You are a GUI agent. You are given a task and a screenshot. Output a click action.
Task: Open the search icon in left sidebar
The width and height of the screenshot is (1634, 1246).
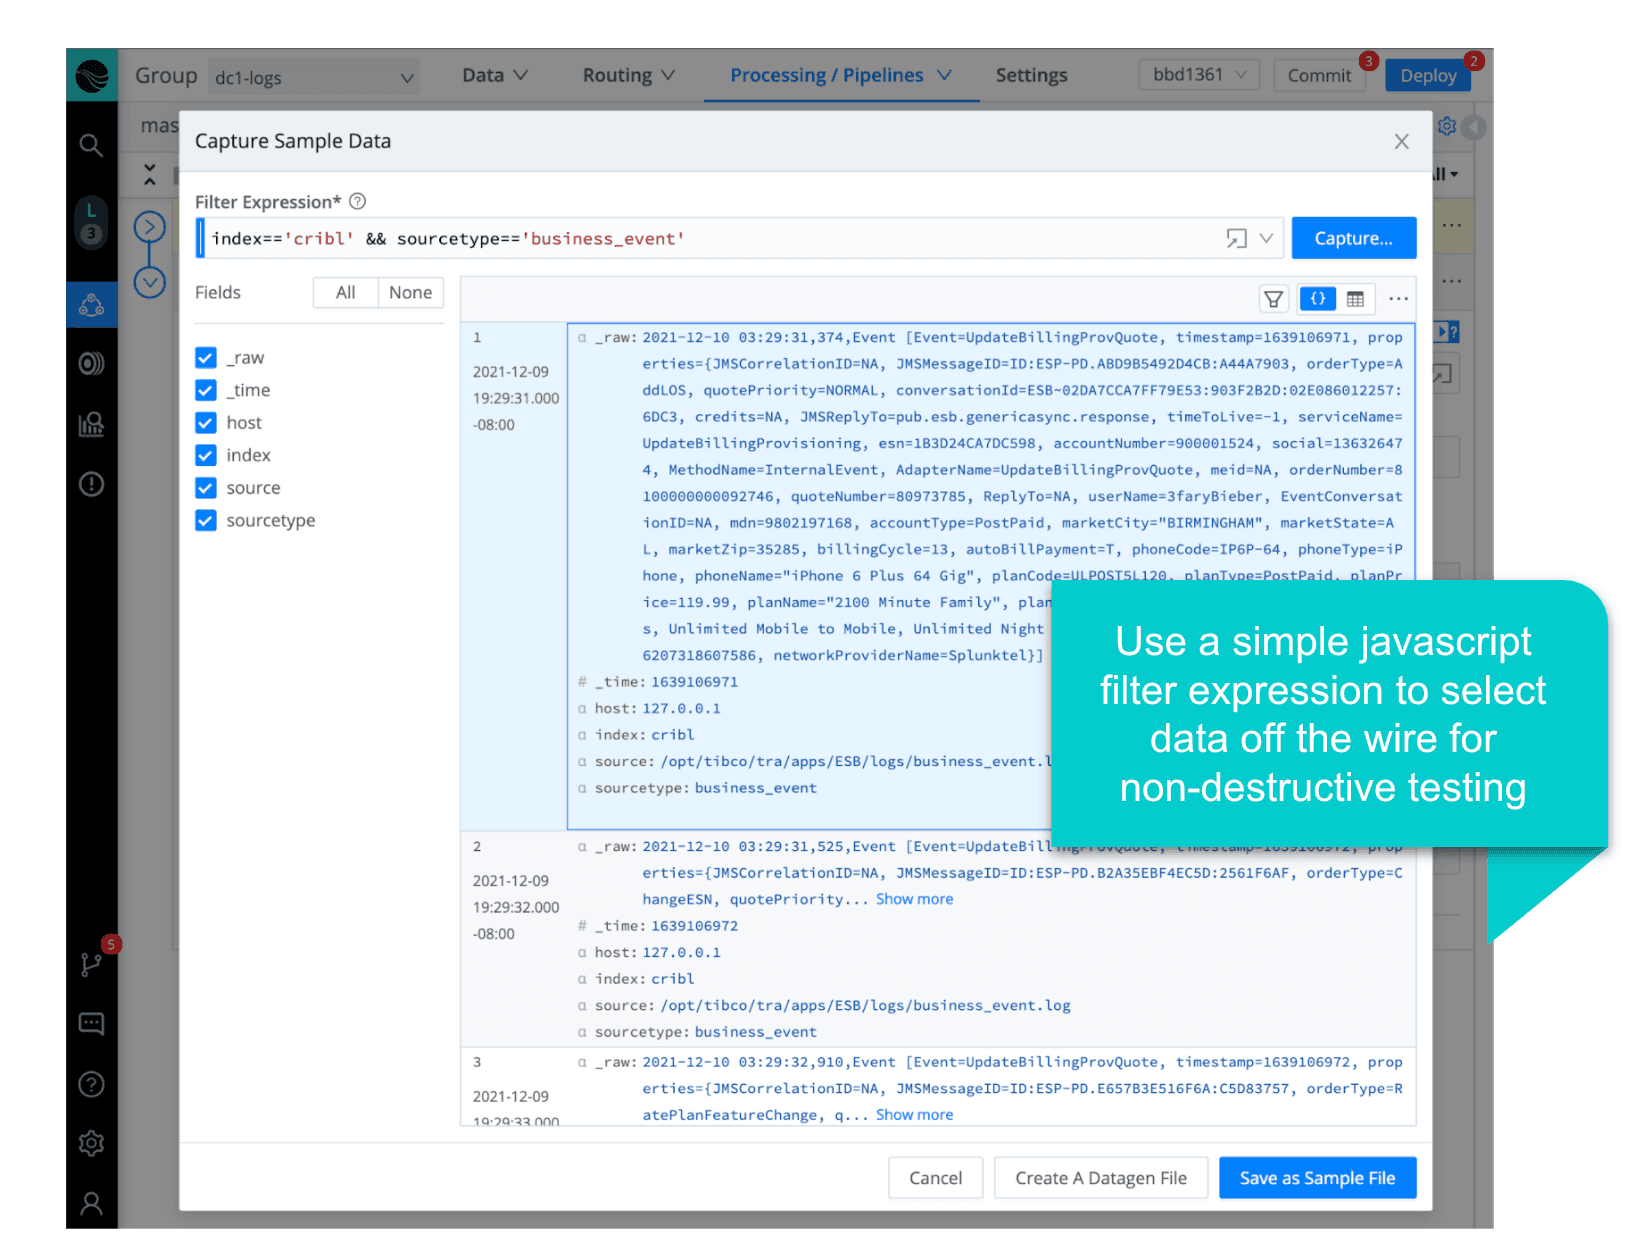pos(91,146)
